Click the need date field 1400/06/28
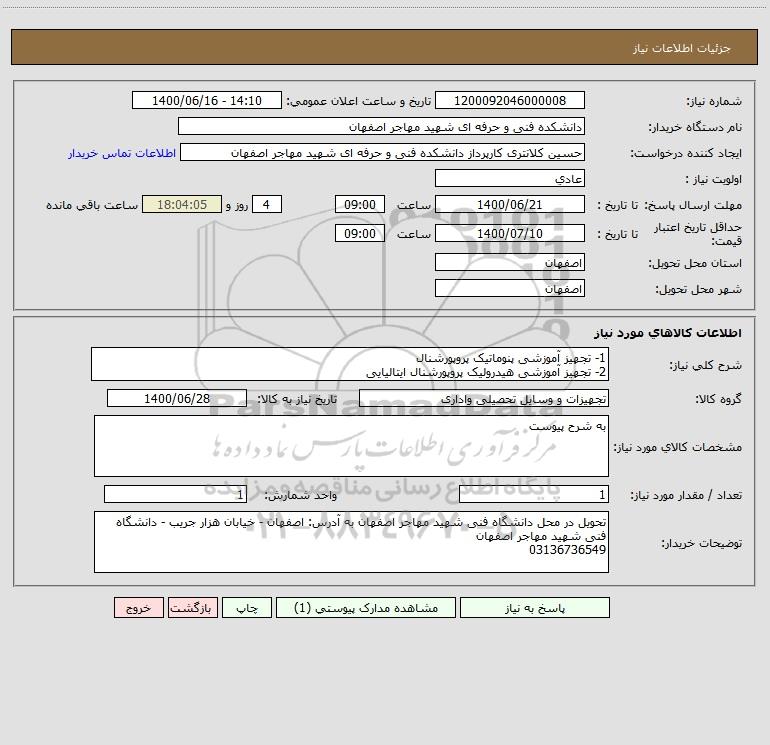 click(177, 398)
